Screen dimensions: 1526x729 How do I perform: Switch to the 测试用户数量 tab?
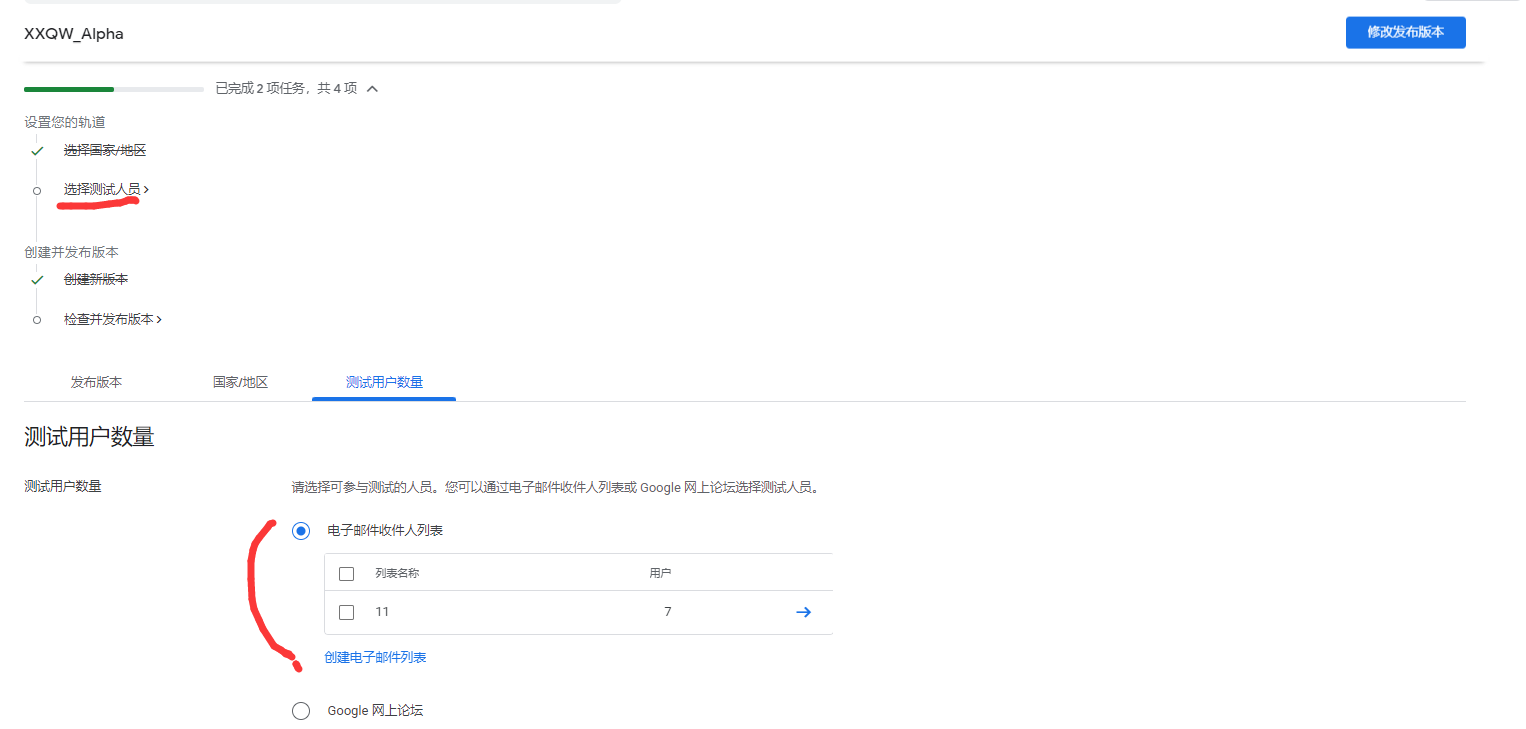[x=384, y=382]
